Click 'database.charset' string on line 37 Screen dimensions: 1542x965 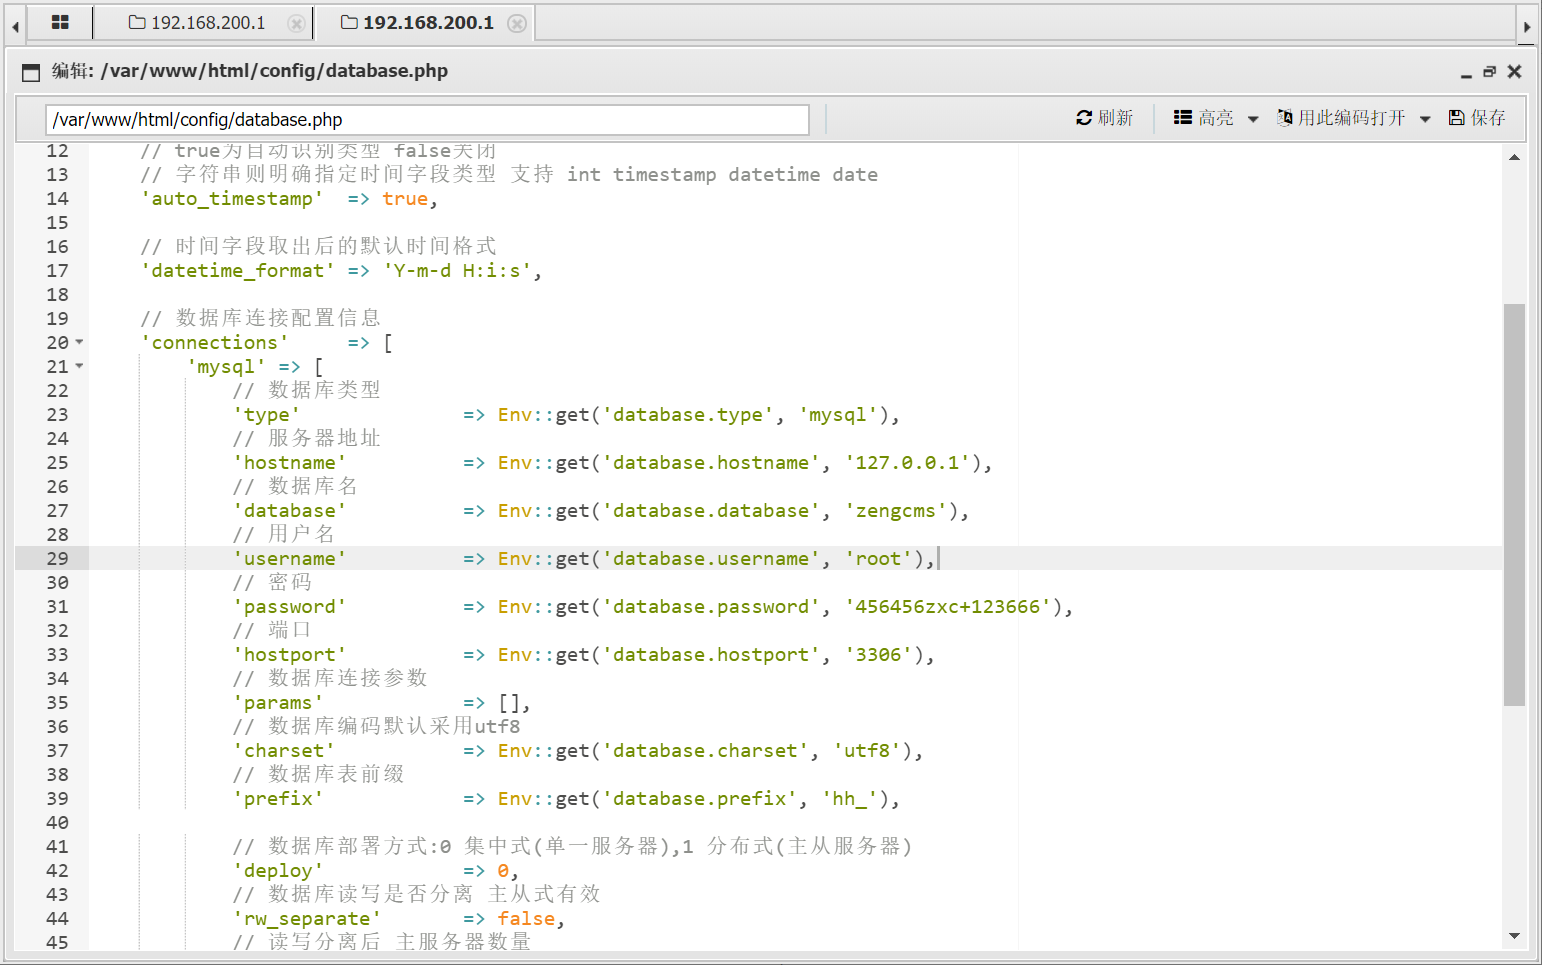[705, 751]
